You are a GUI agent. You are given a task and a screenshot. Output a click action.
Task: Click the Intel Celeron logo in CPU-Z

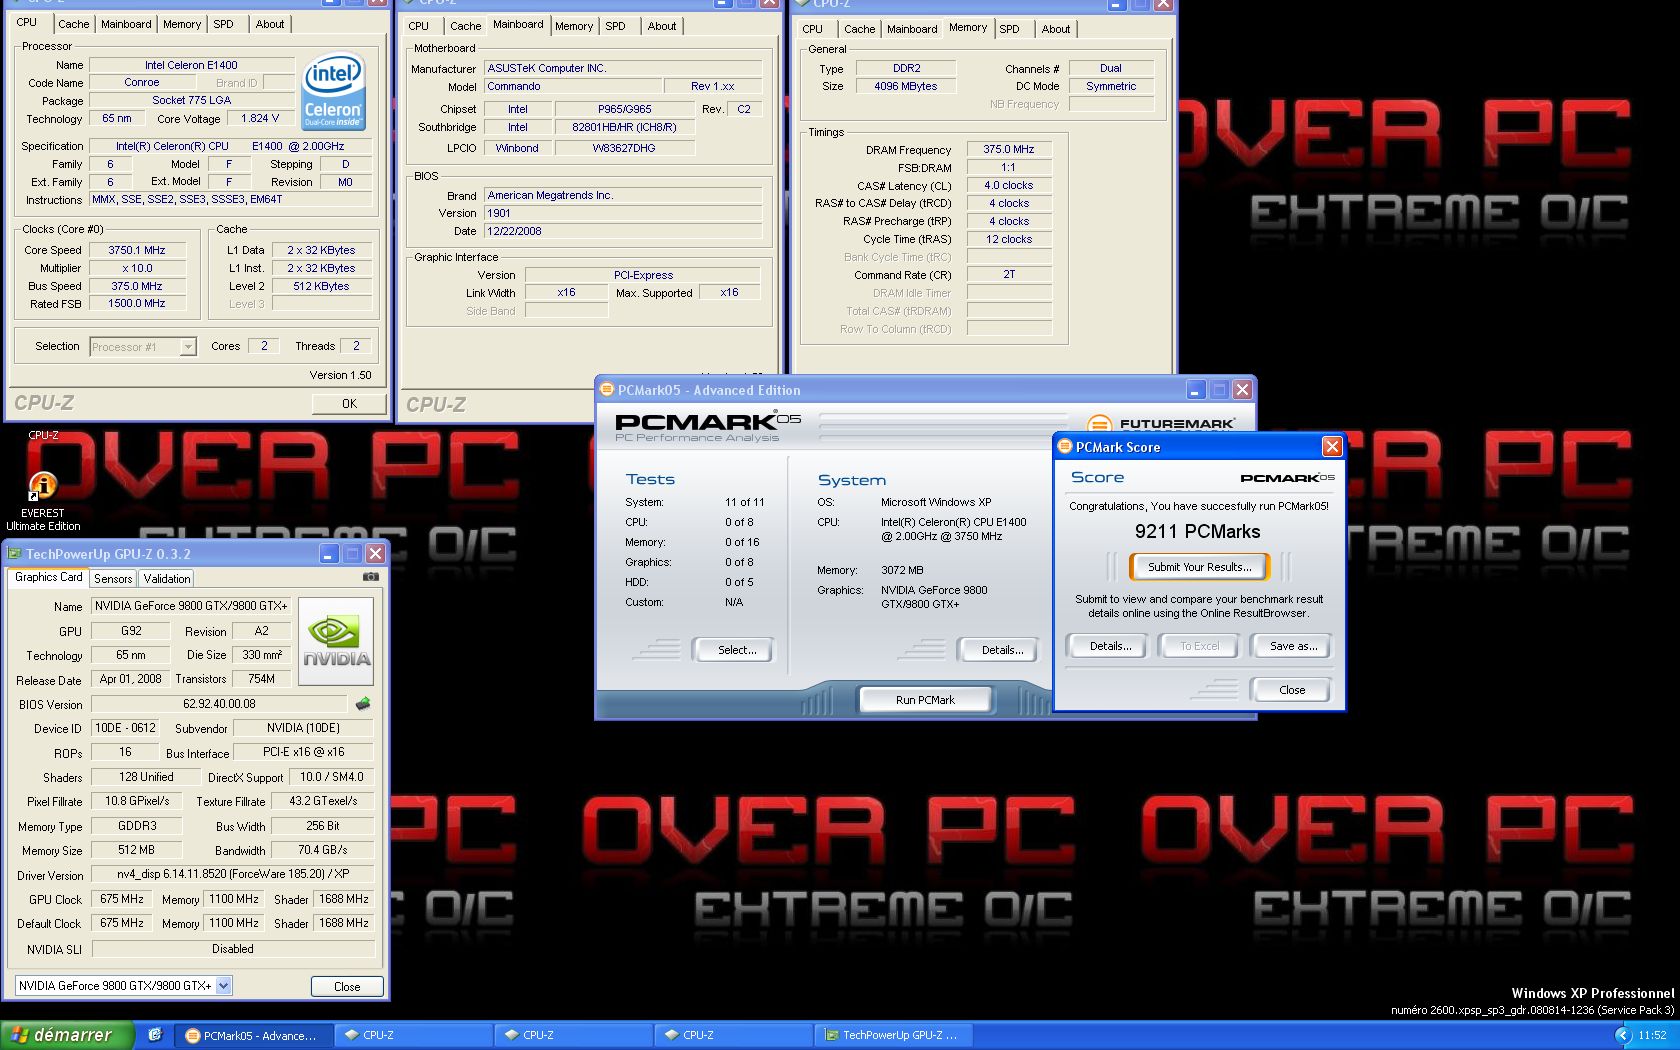tap(333, 91)
